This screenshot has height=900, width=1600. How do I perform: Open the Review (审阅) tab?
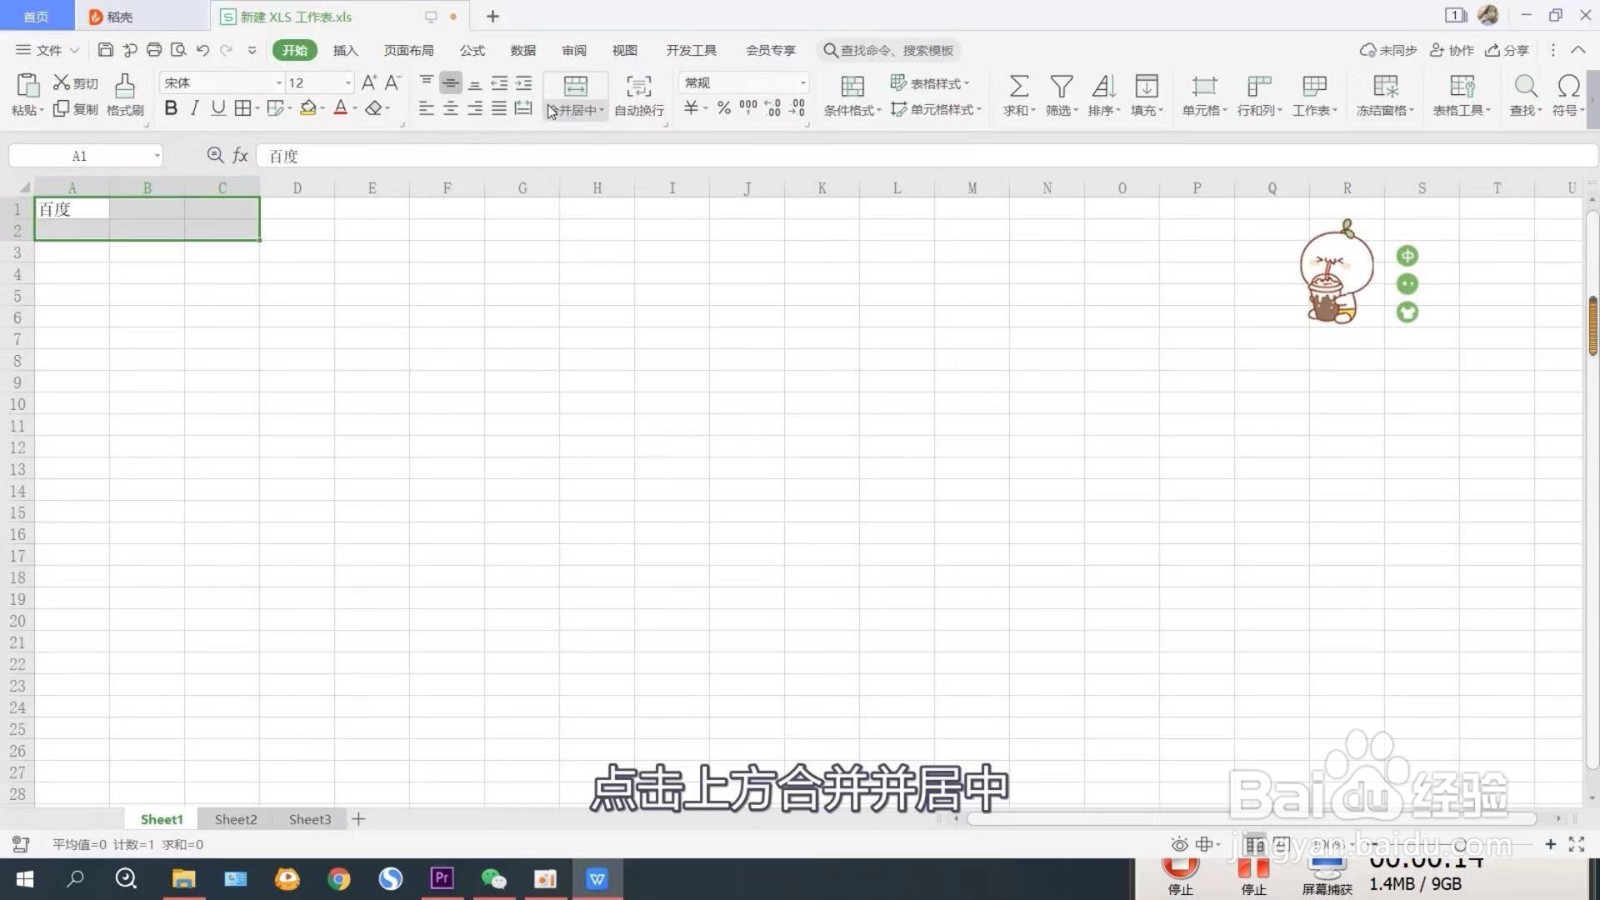pyautogui.click(x=574, y=50)
